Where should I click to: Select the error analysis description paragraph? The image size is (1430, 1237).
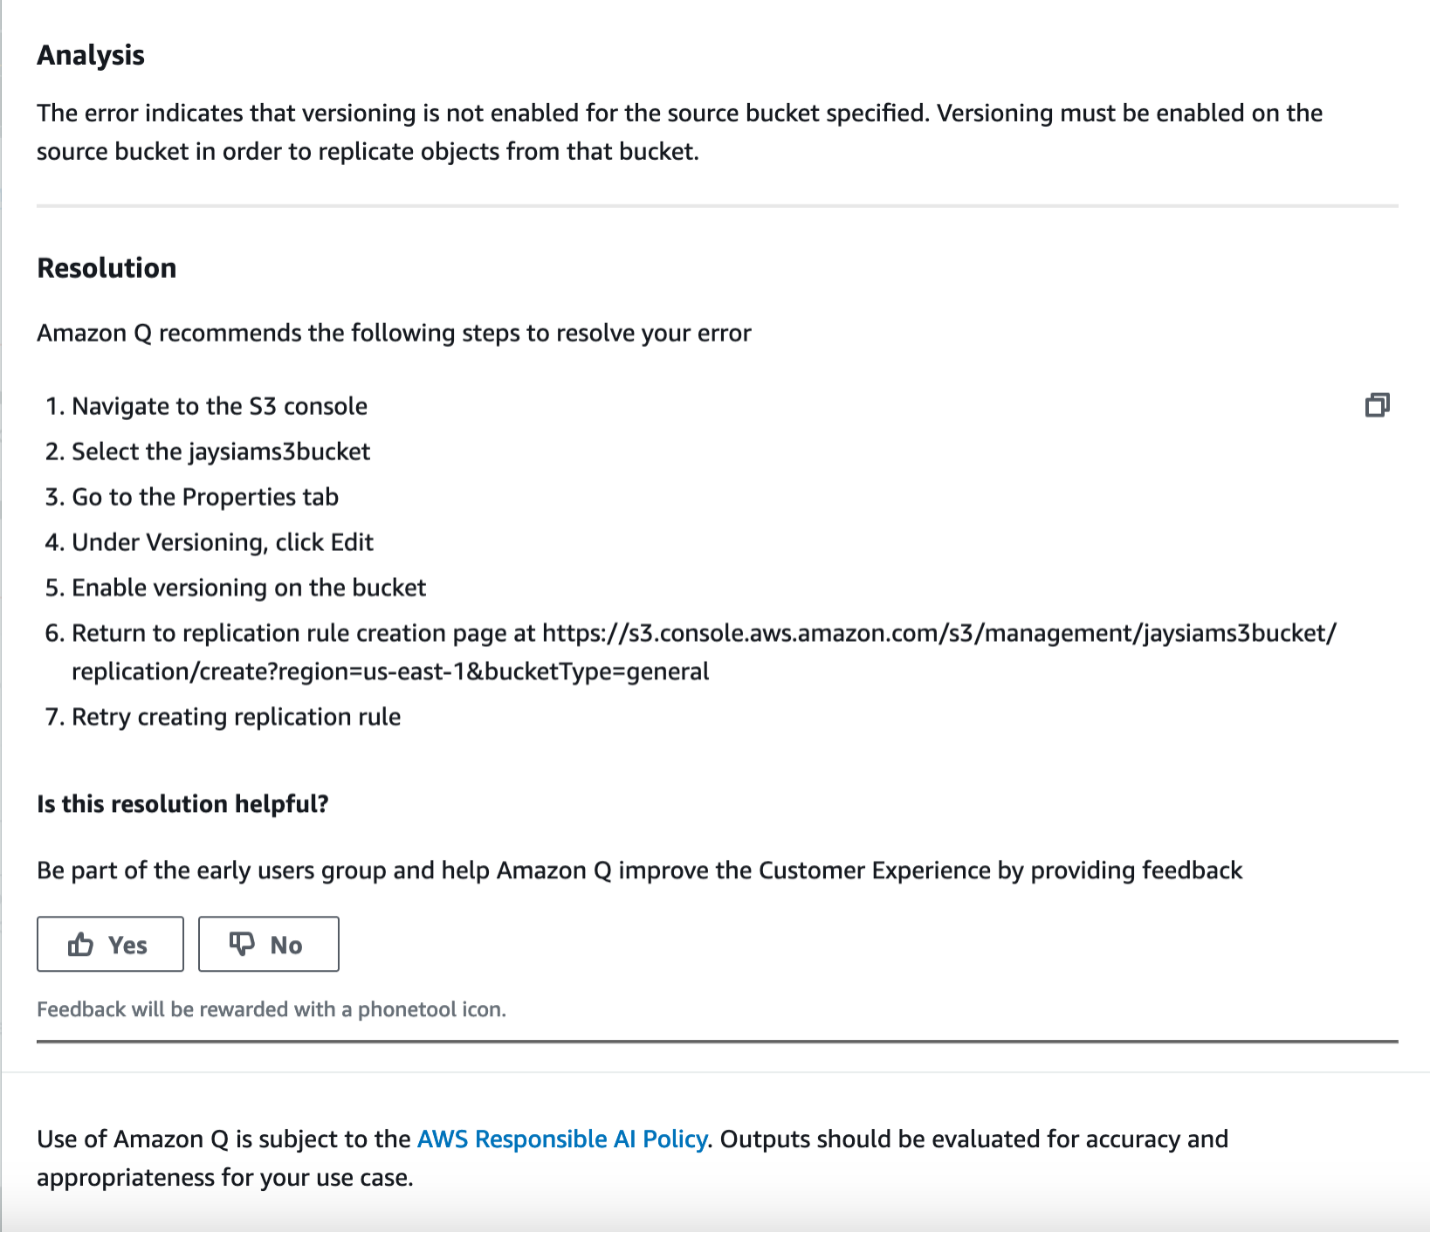click(x=680, y=131)
